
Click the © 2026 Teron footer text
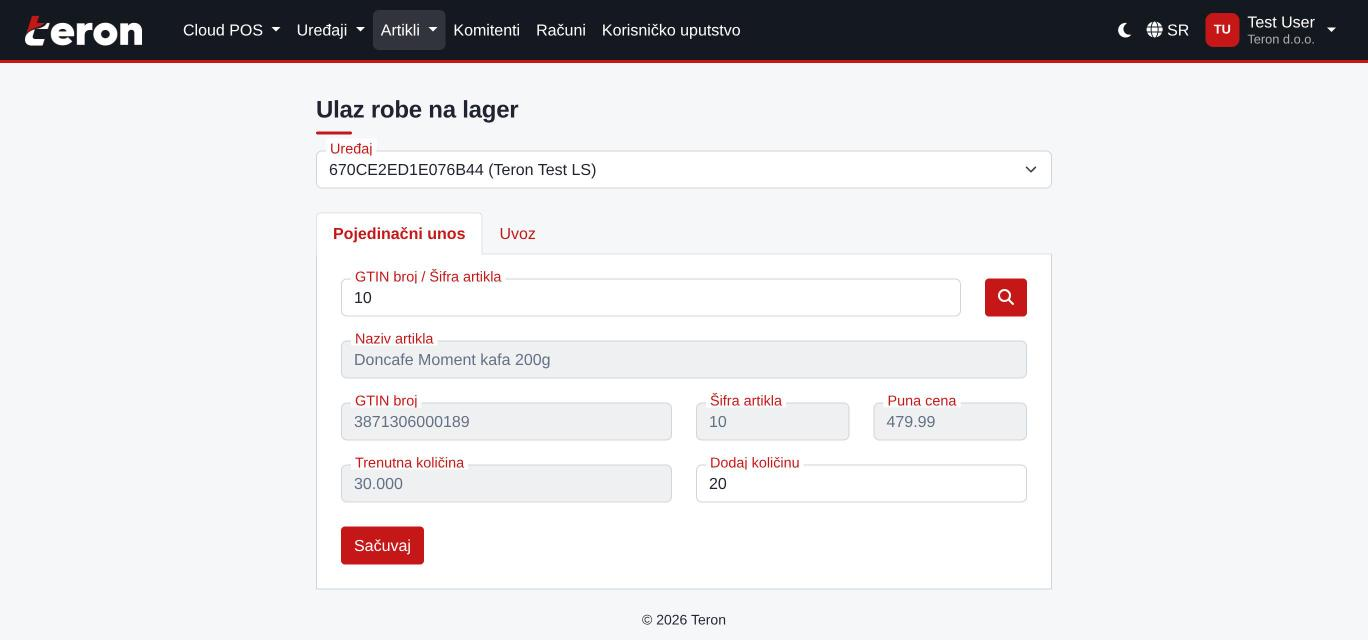[684, 620]
